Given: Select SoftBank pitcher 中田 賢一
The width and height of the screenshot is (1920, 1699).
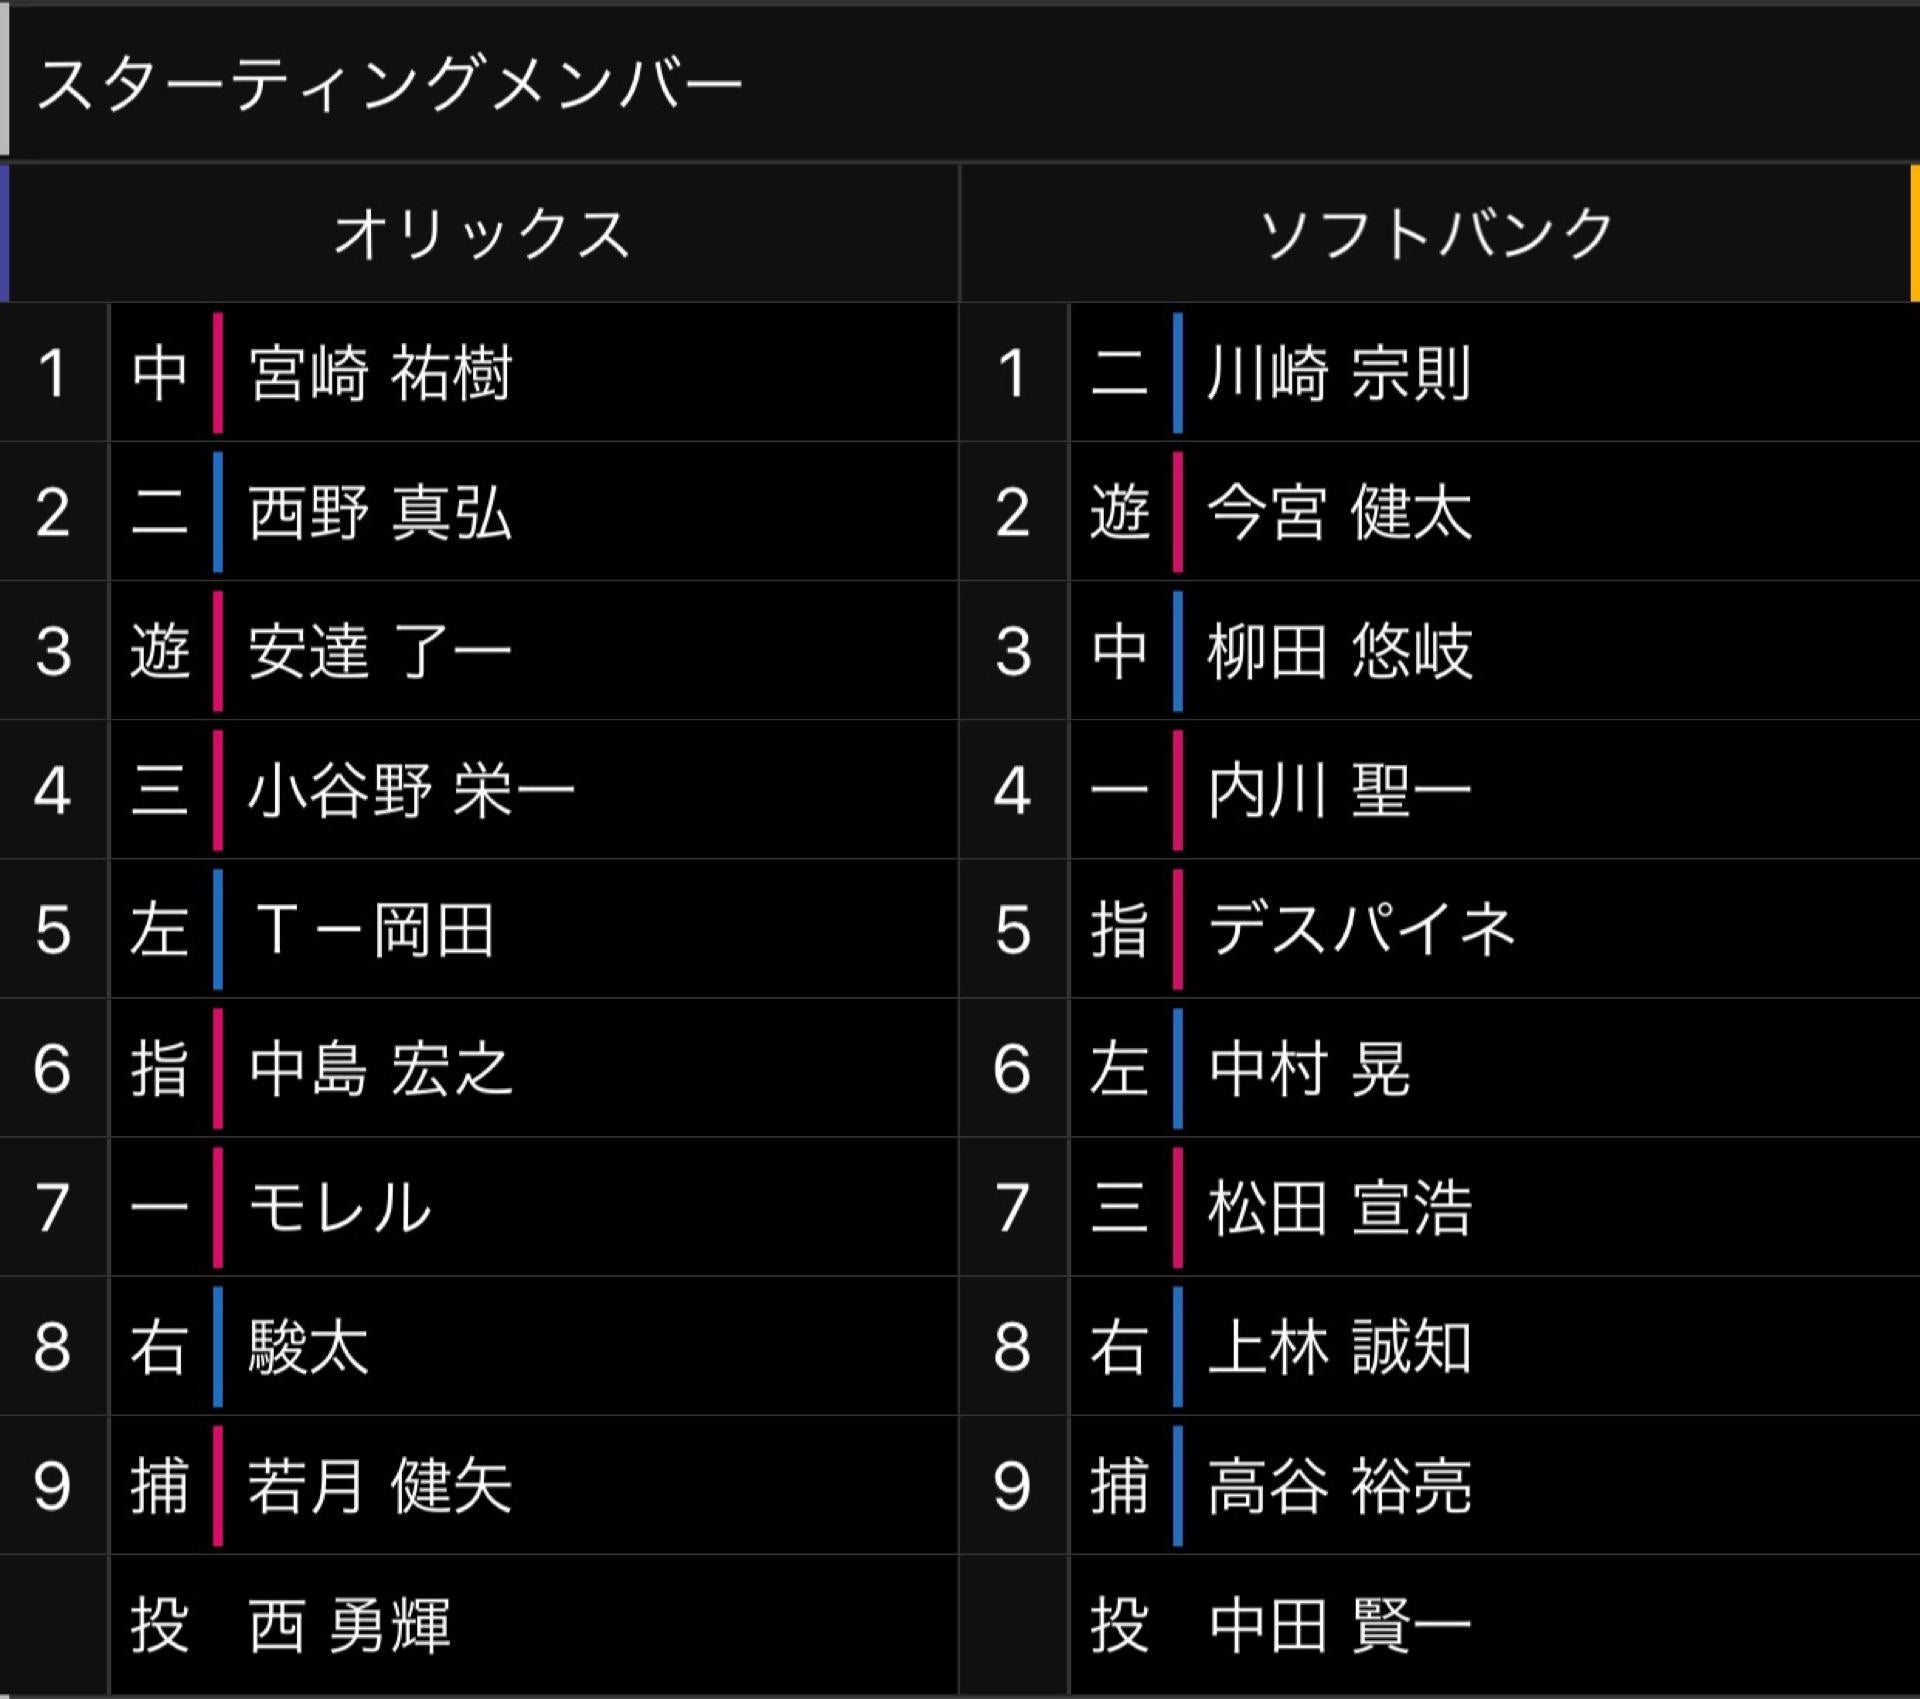Looking at the screenshot, I should click(x=1339, y=1625).
